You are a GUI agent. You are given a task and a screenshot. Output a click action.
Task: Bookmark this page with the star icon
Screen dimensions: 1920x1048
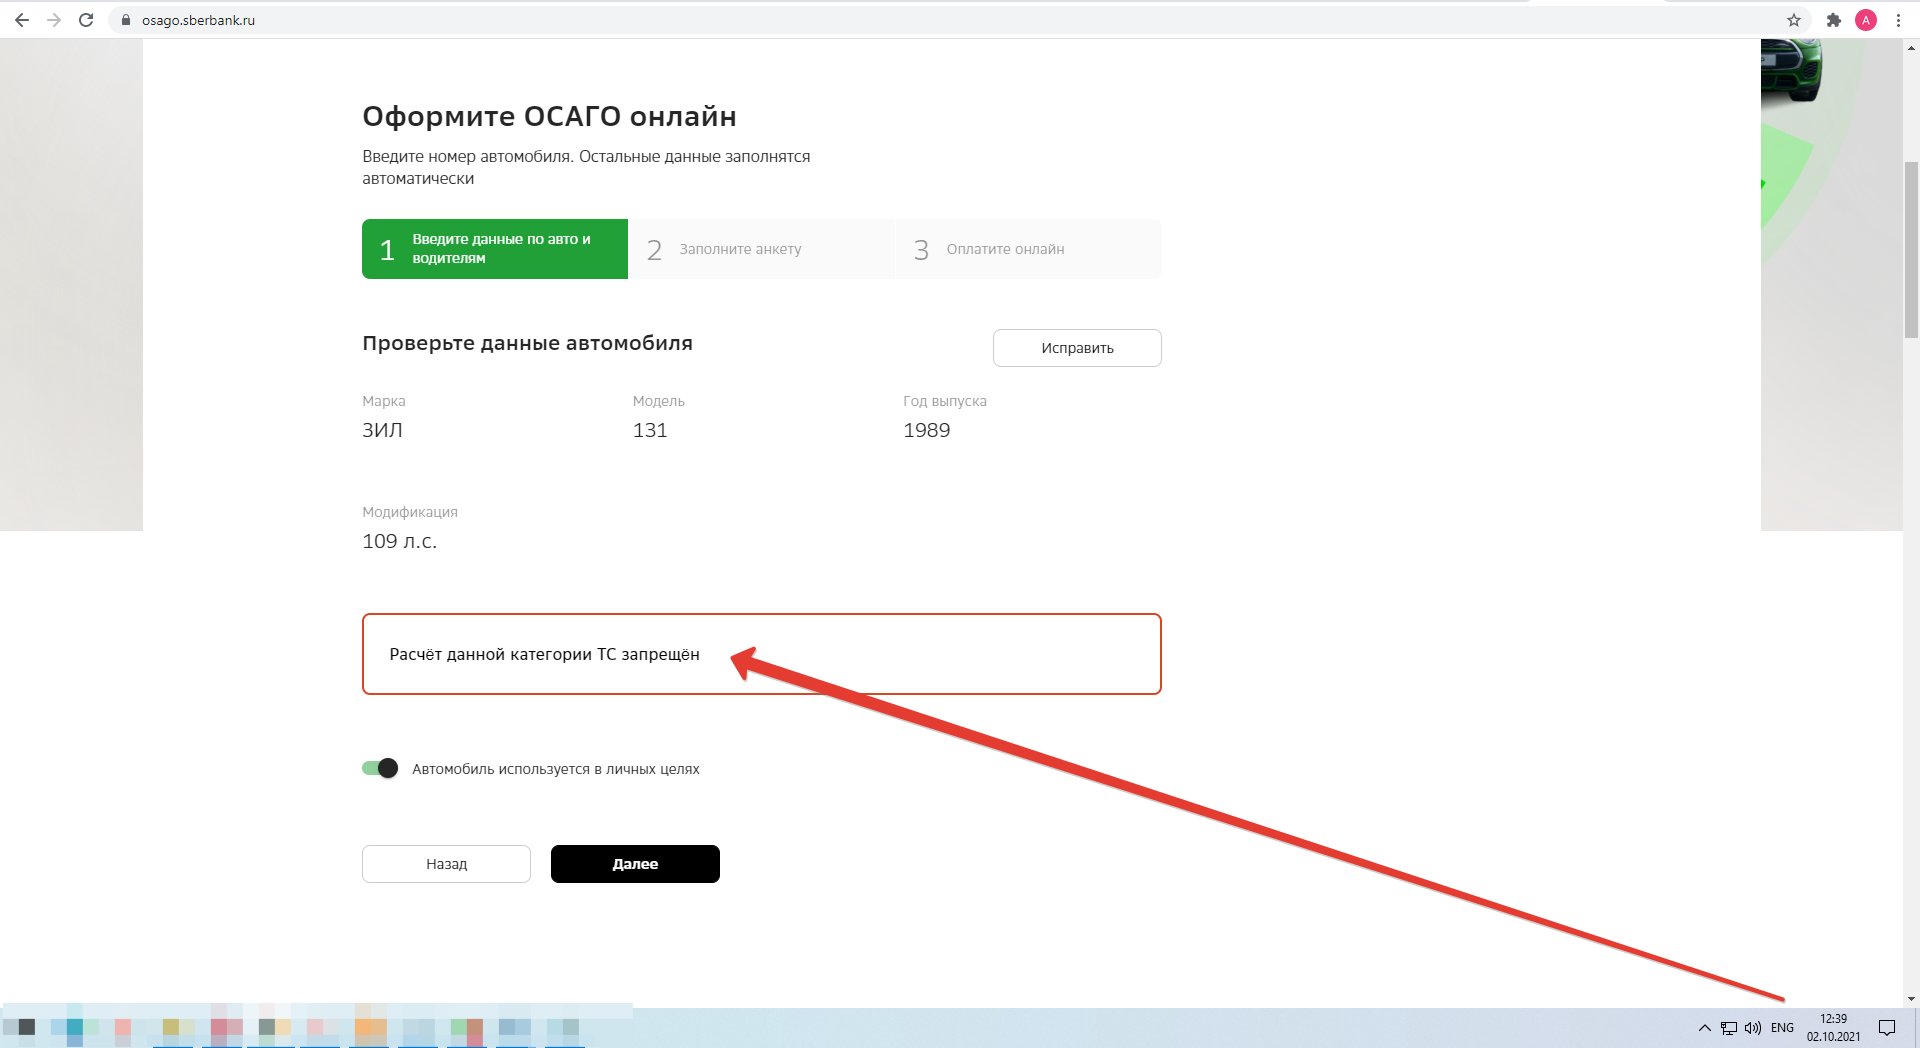coord(1794,20)
